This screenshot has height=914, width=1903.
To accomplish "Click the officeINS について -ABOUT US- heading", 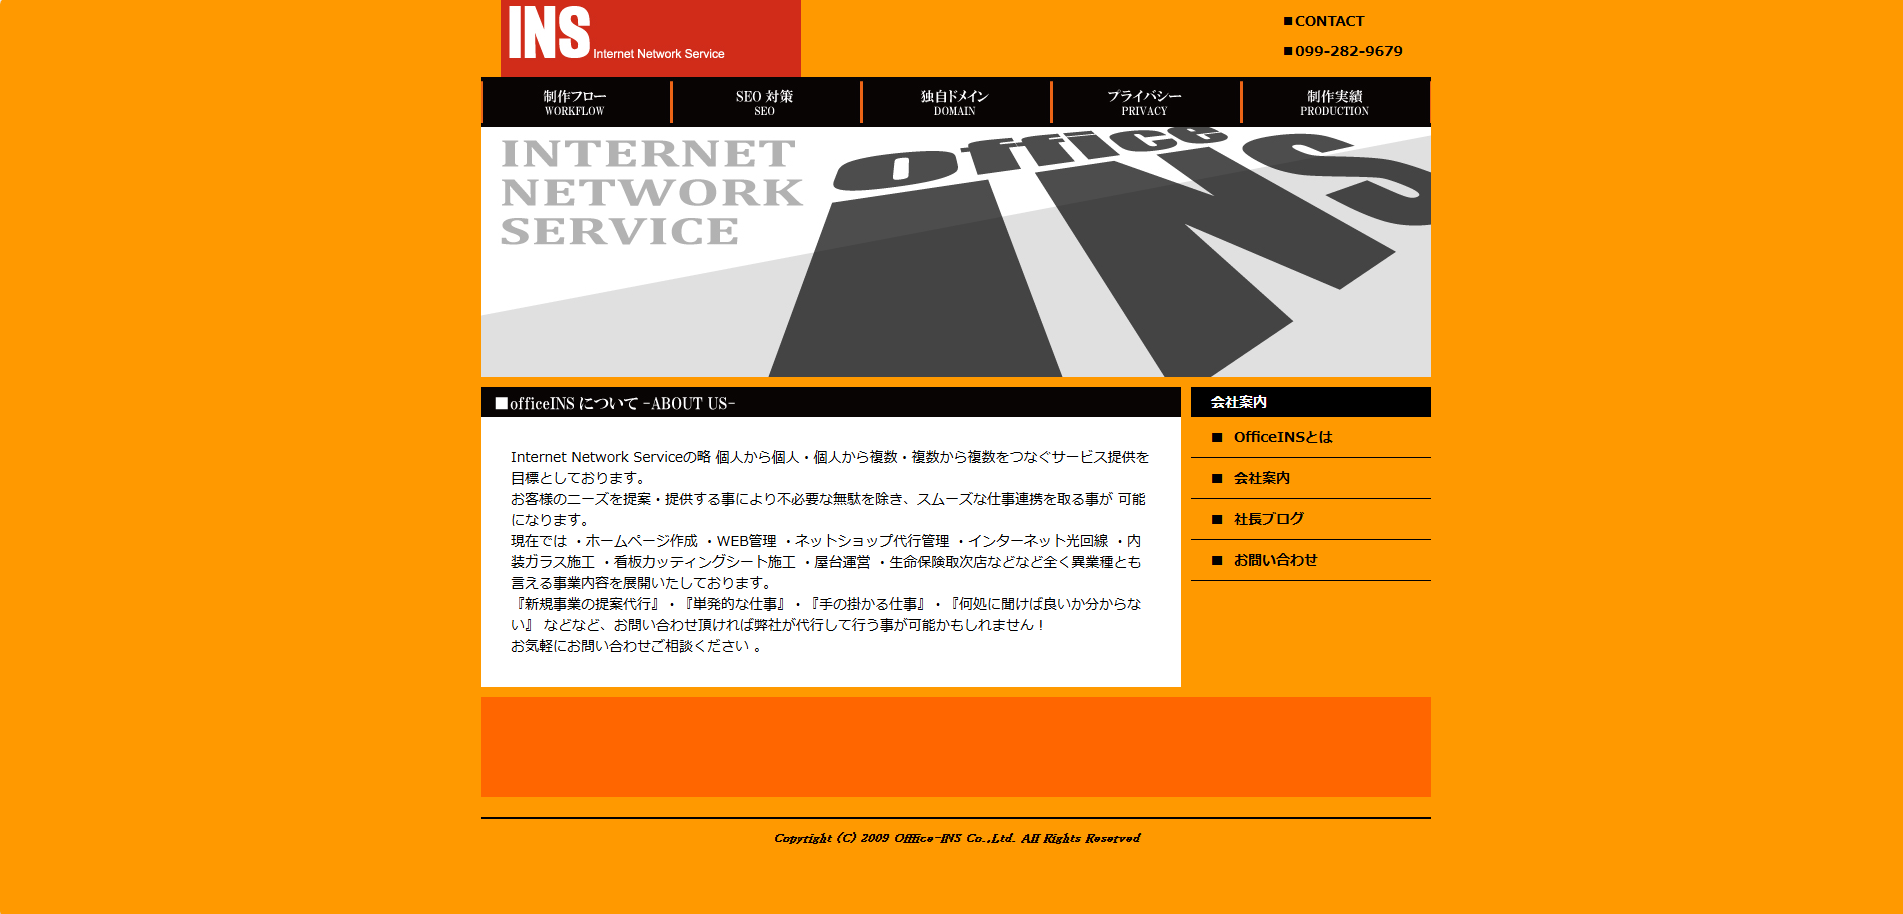I will (831, 403).
